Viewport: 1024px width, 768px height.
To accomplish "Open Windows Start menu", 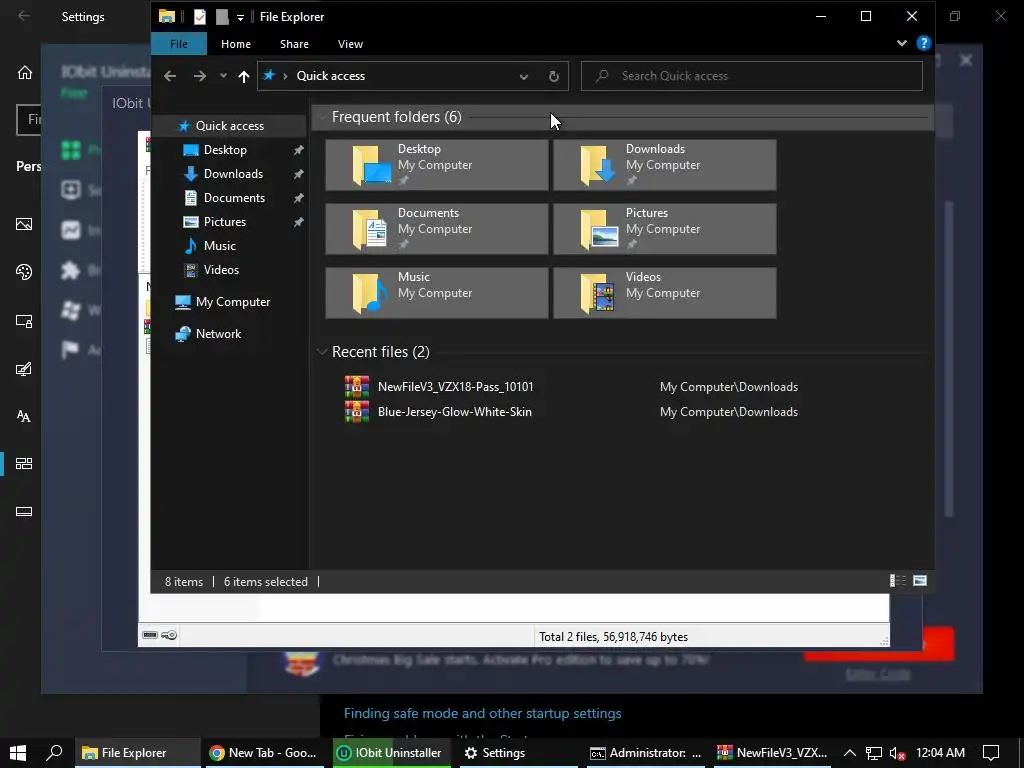I will pyautogui.click(x=18, y=753).
